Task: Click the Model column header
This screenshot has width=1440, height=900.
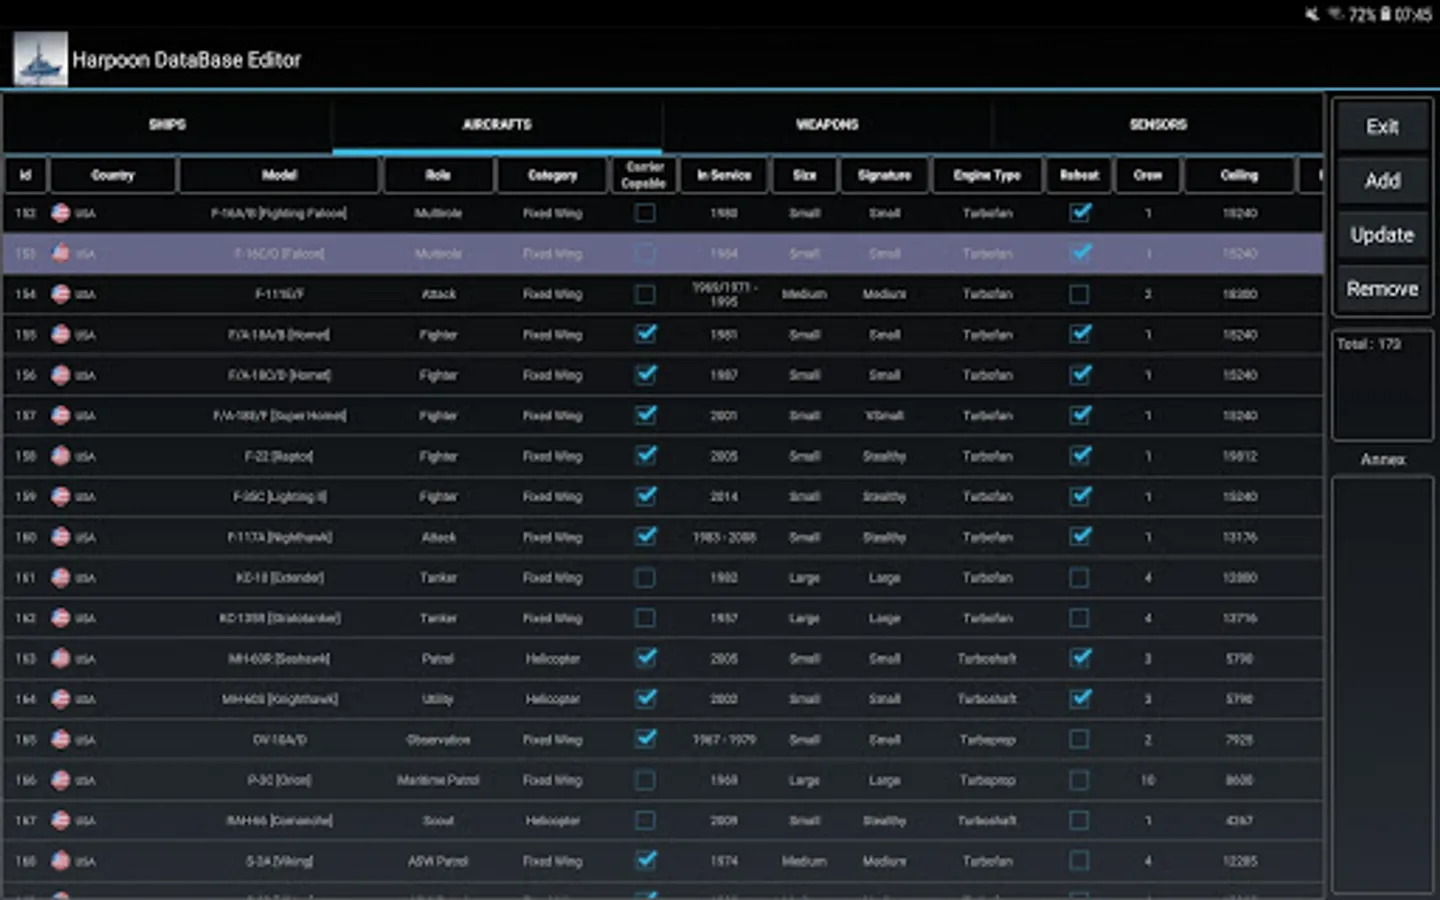Action: click(279, 175)
